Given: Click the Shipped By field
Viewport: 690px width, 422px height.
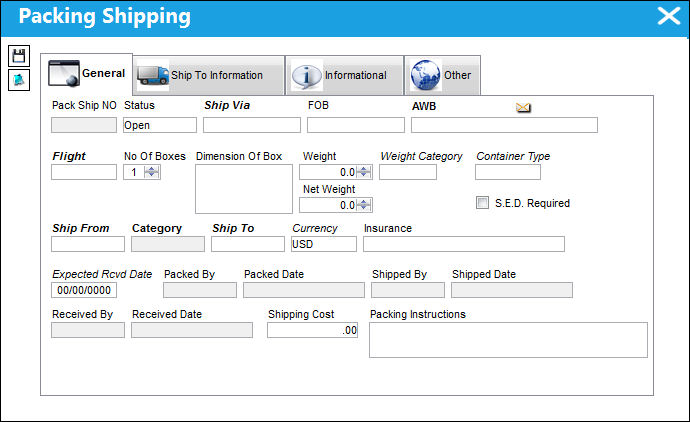Looking at the screenshot, I should 408,290.
